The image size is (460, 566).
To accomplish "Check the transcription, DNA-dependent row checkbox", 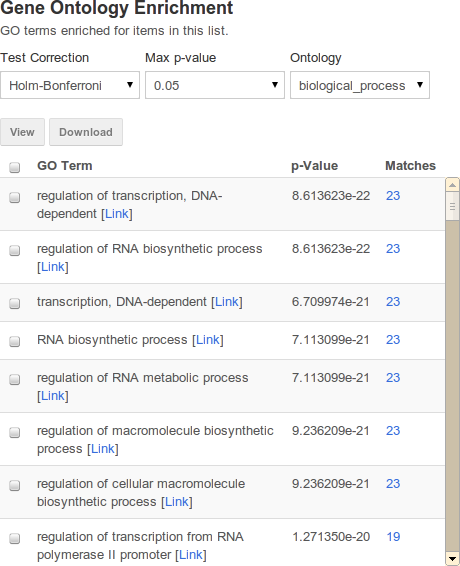I will pos(14,303).
